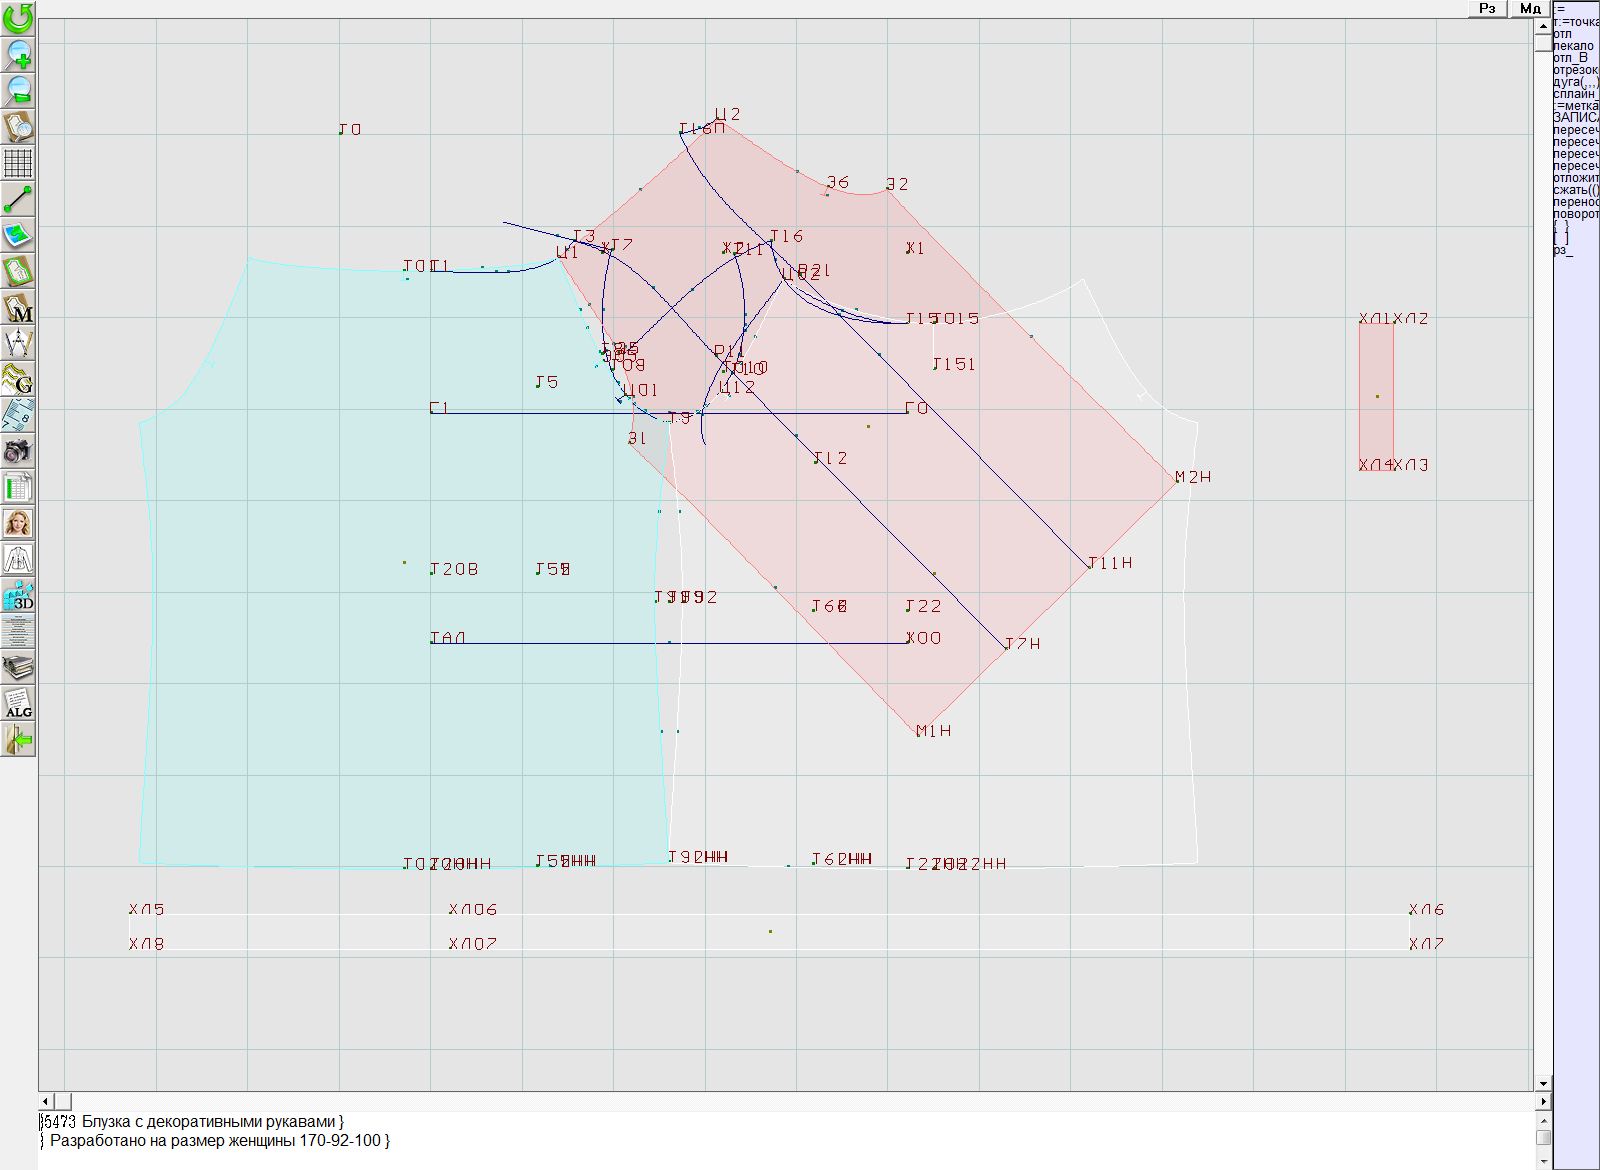Open the jacket garment sketch icon
The width and height of the screenshot is (1600, 1170).
tap(18, 559)
